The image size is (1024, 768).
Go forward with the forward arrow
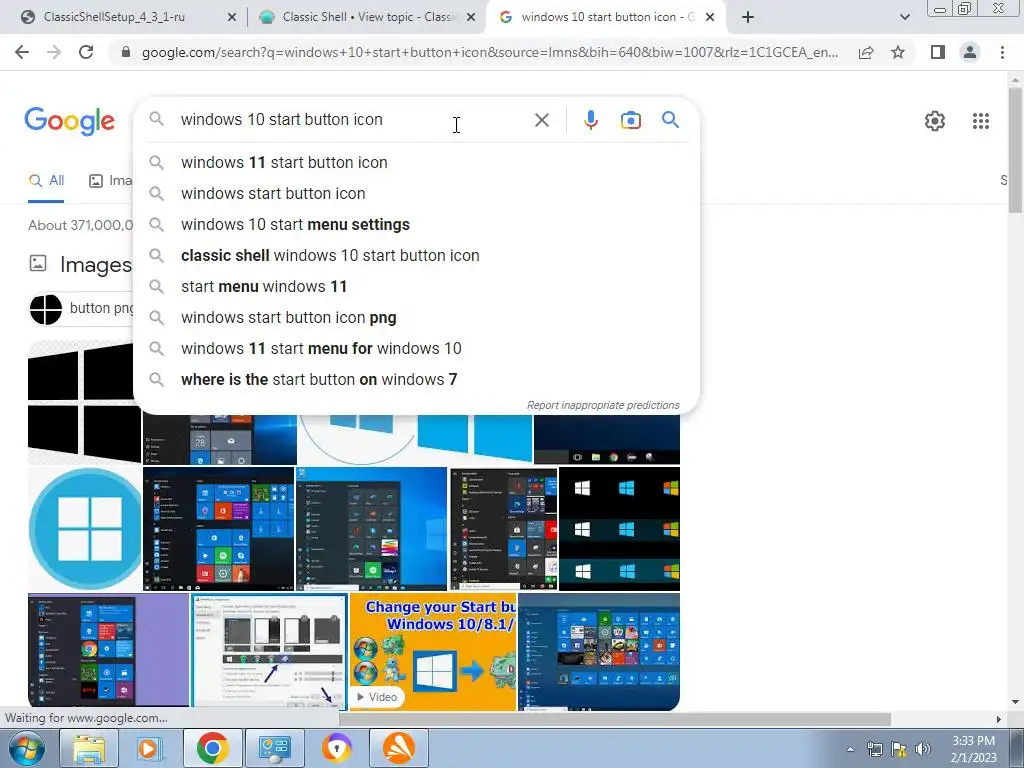(x=54, y=52)
